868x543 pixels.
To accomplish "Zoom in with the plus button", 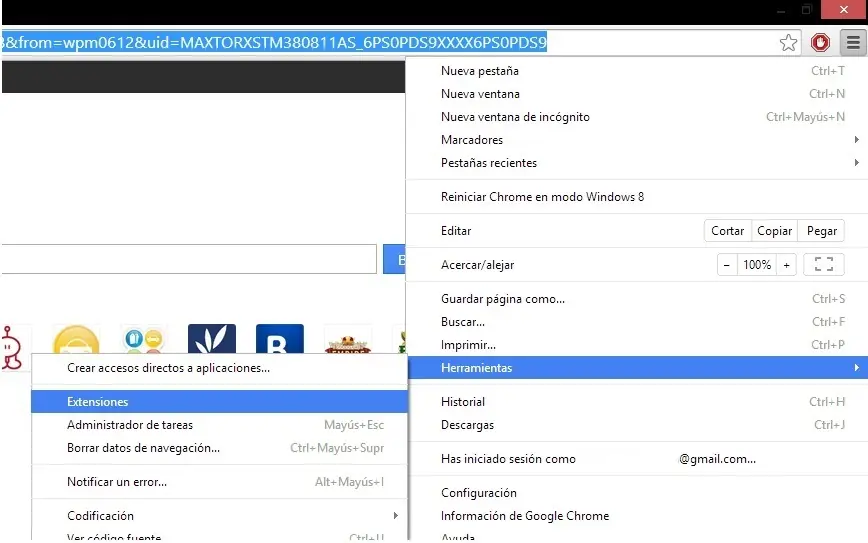I will pos(786,265).
